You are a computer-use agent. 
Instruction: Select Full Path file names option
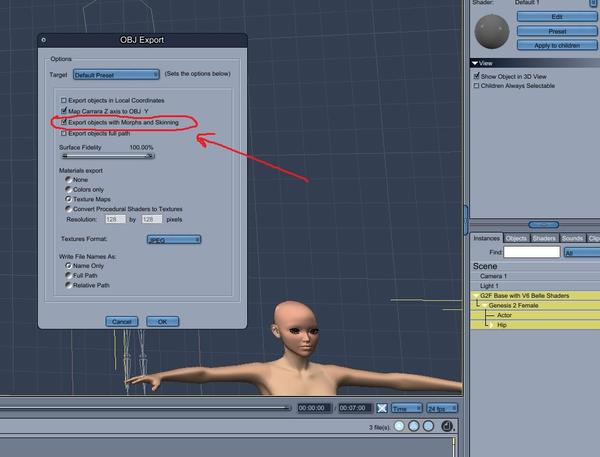[x=68, y=275]
